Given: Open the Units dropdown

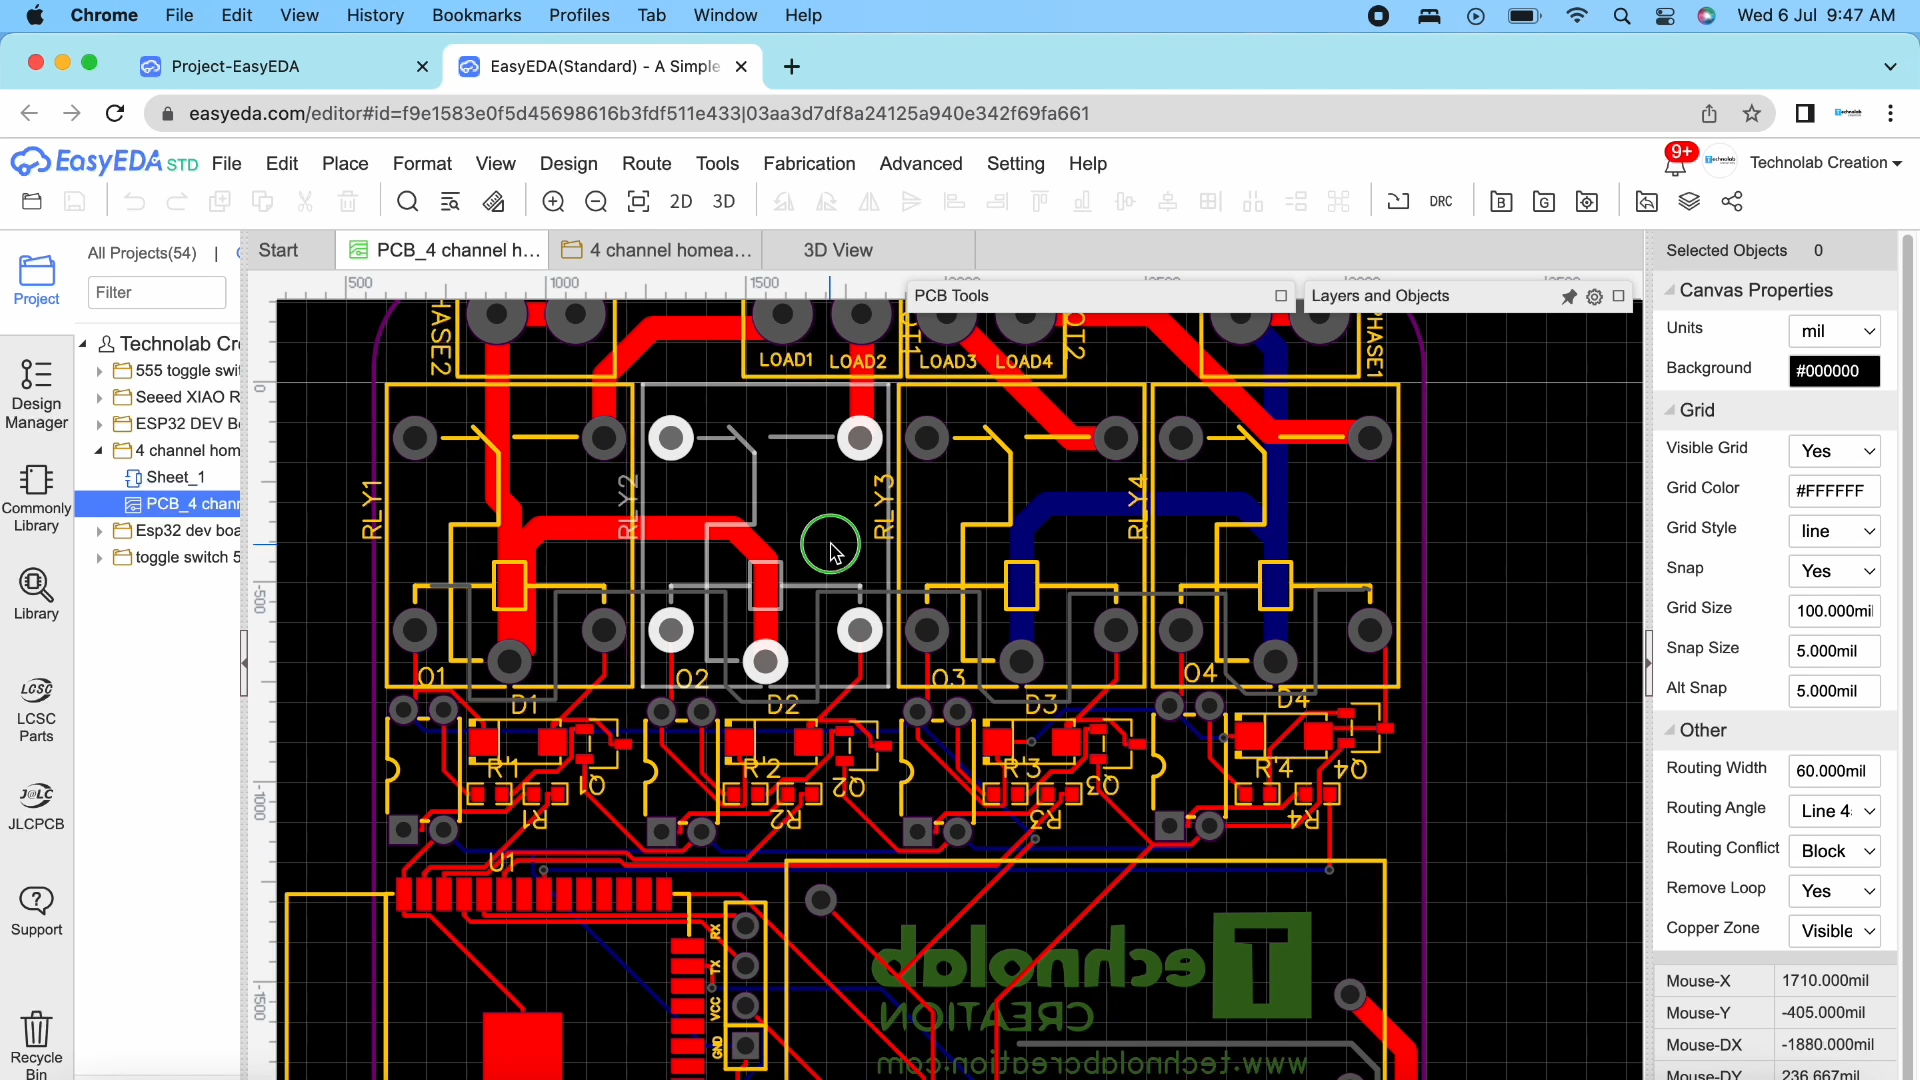Looking at the screenshot, I should 1834,331.
